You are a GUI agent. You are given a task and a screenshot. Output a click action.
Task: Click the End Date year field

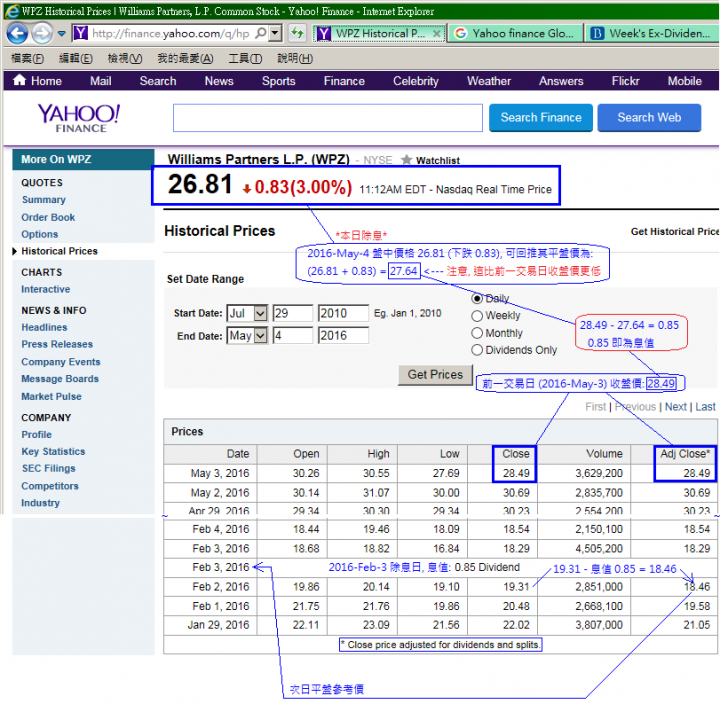tap(343, 336)
